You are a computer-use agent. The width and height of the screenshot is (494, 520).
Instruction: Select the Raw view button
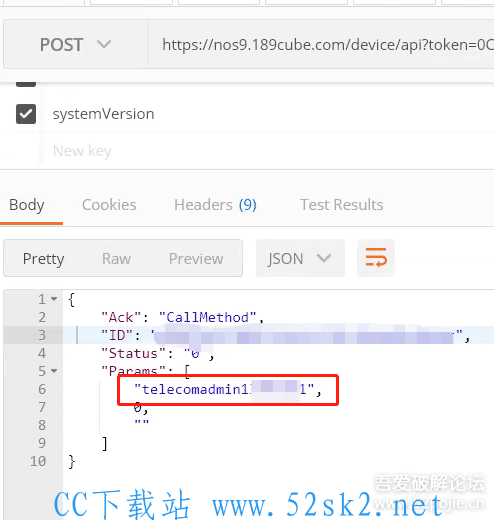tap(116, 258)
